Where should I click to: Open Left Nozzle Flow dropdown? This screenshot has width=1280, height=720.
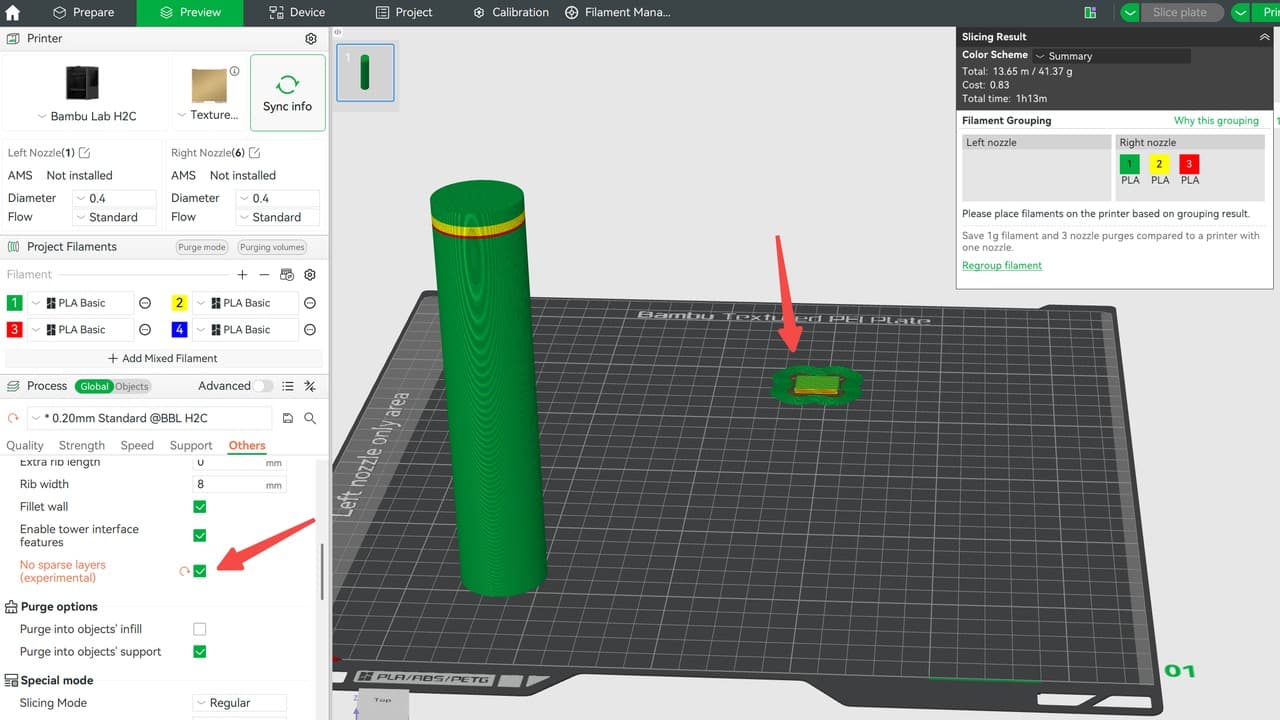(114, 217)
